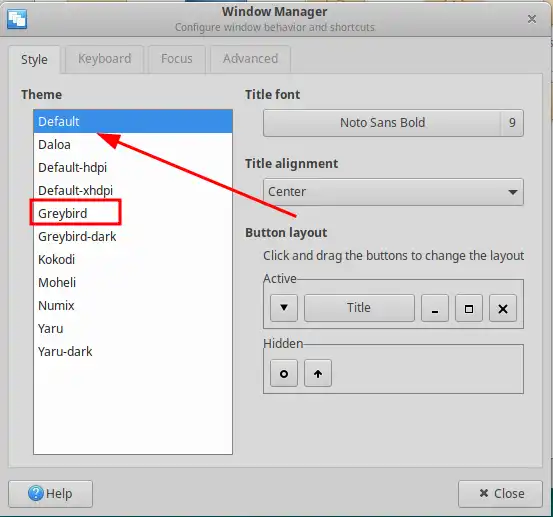Select the Greybird theme
553x517 pixels.
point(133,213)
